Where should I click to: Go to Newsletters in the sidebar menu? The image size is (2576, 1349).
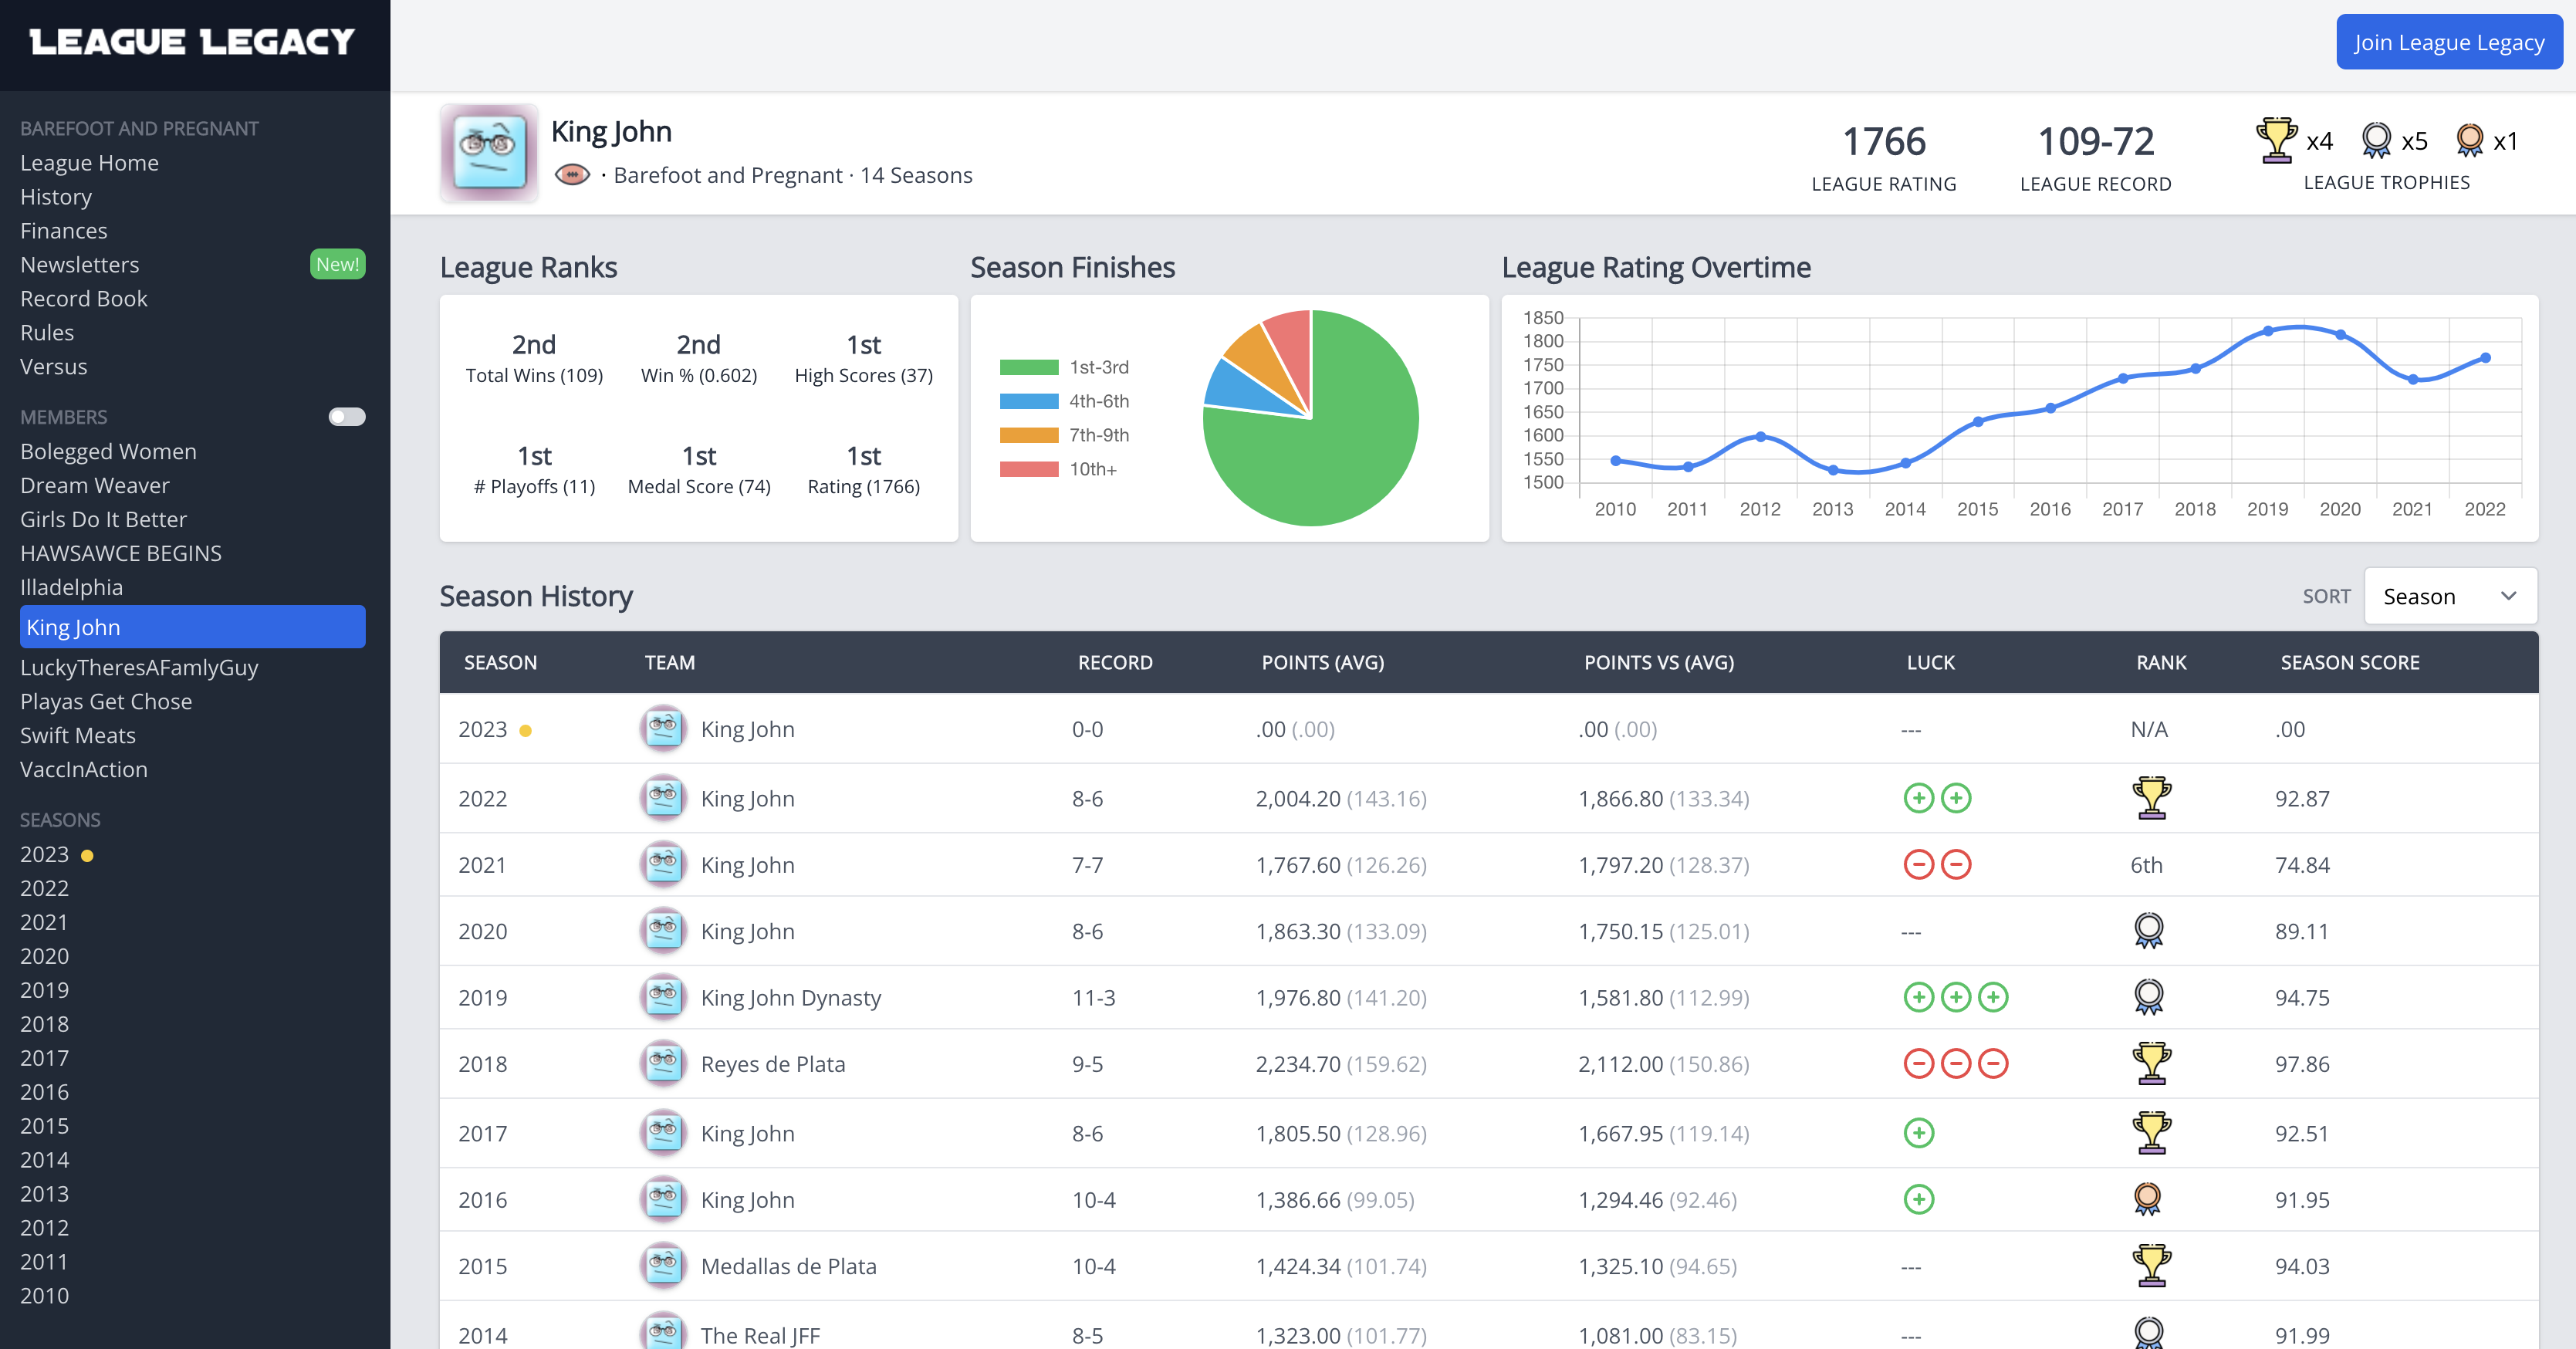click(80, 264)
